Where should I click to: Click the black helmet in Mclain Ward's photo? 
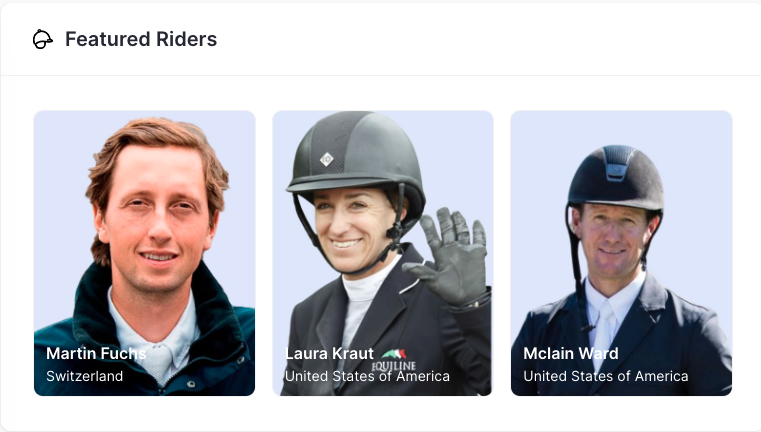[615, 177]
